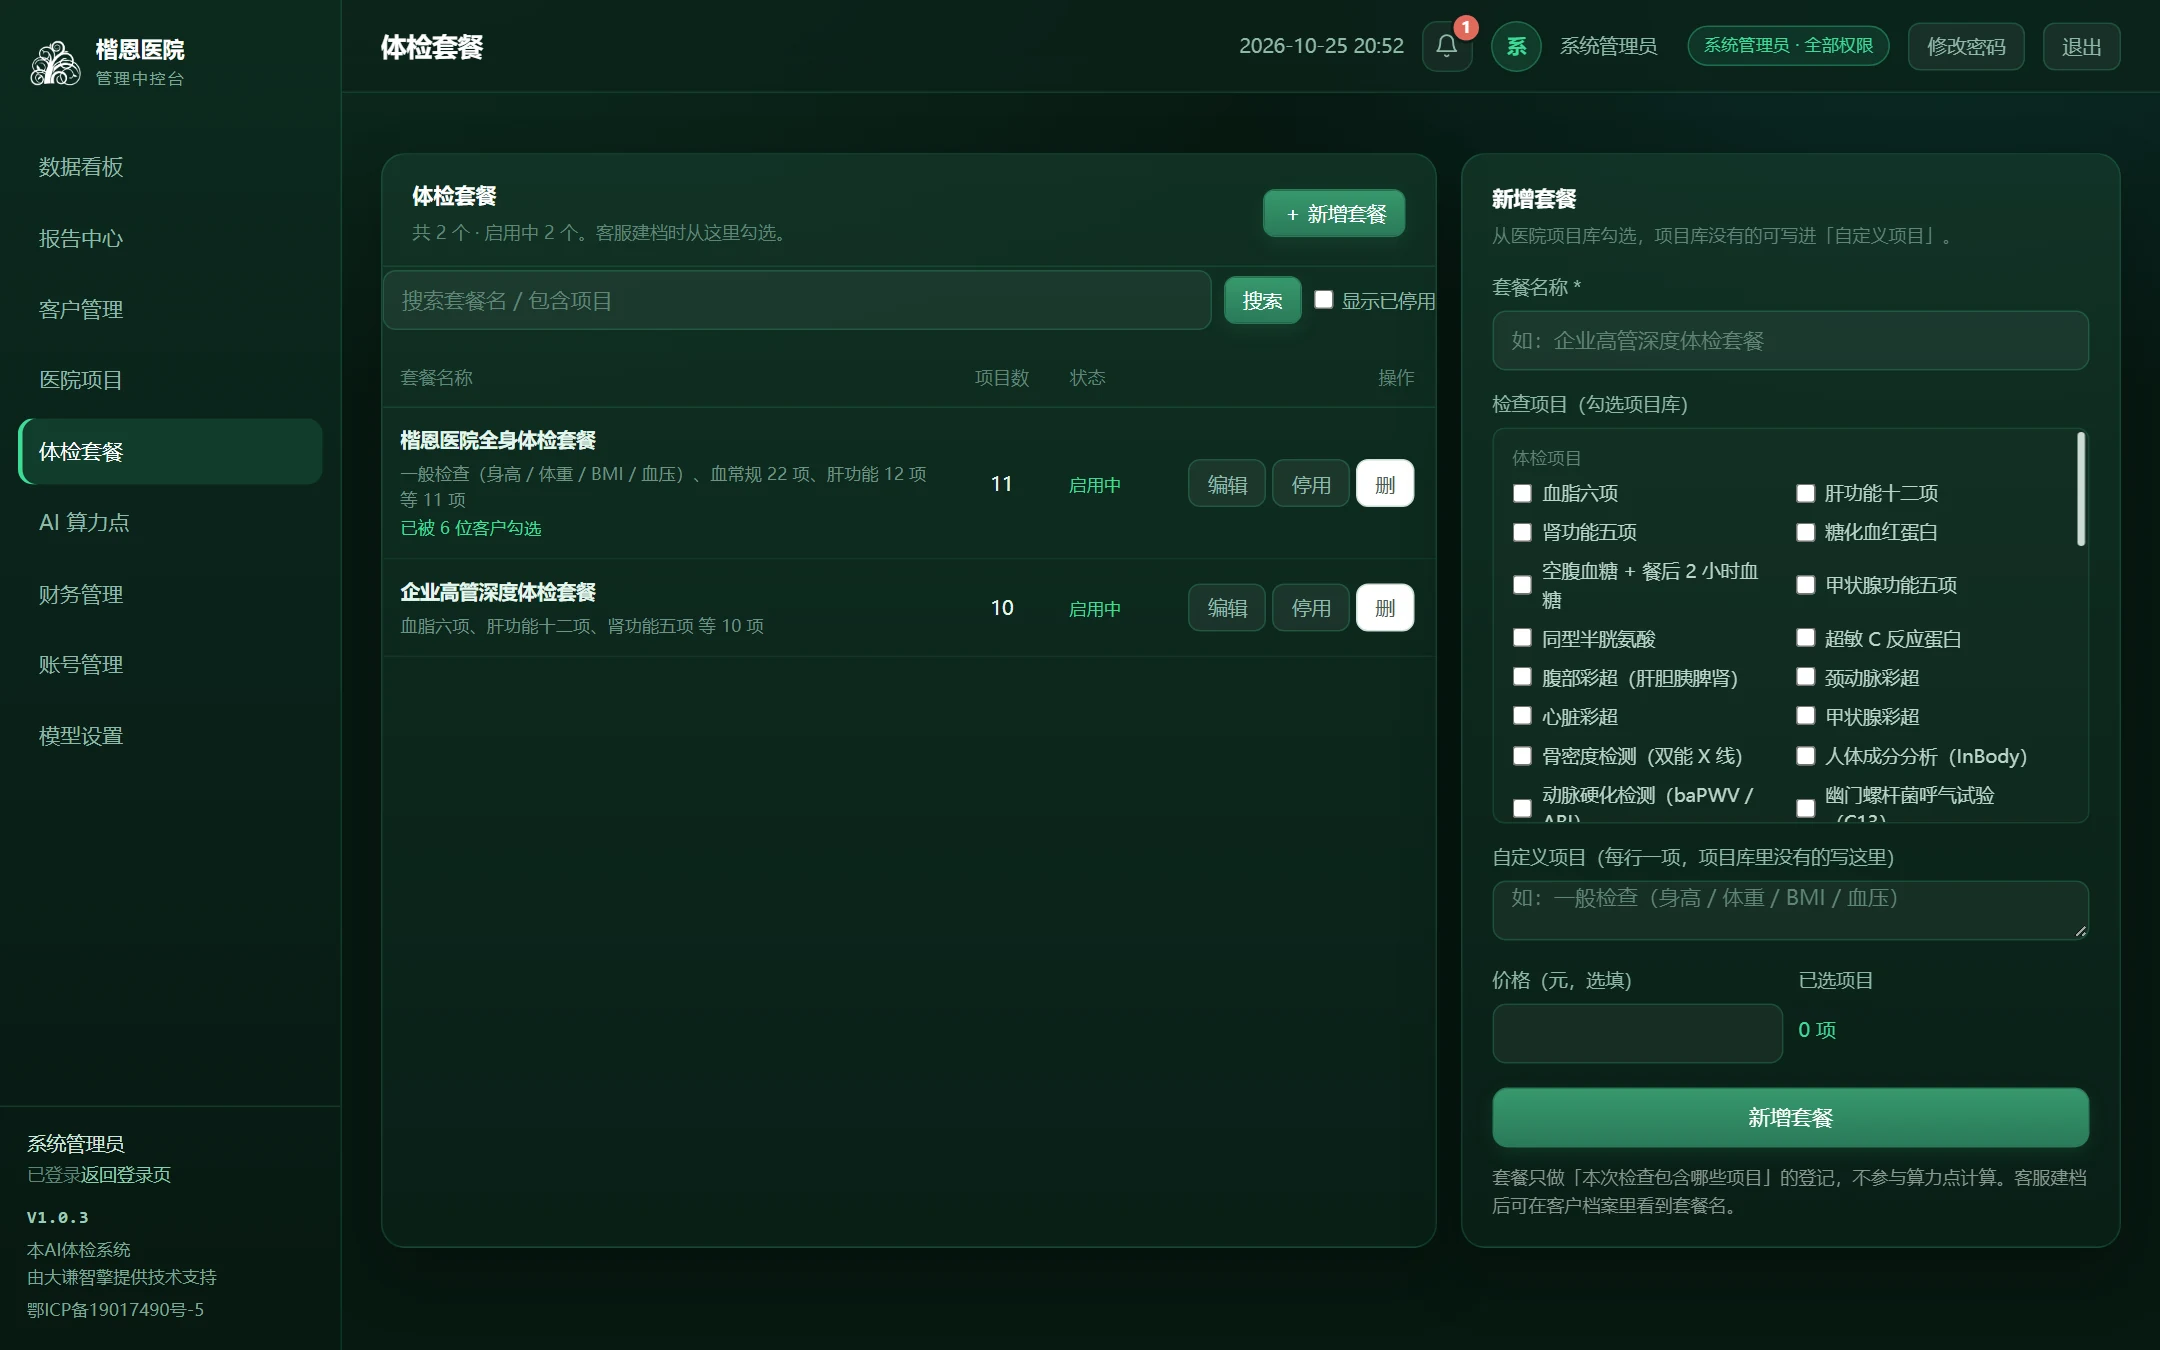2160x1350 pixels.
Task: Check the 同型半胱氨酸 item
Action: [x=1522, y=638]
